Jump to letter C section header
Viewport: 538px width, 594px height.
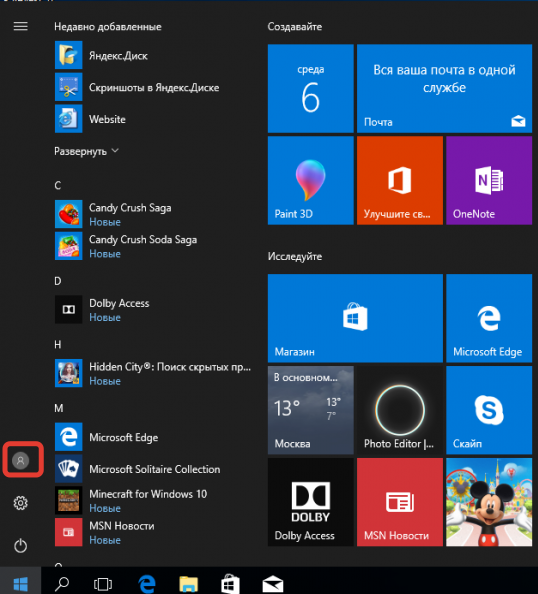pos(58,185)
